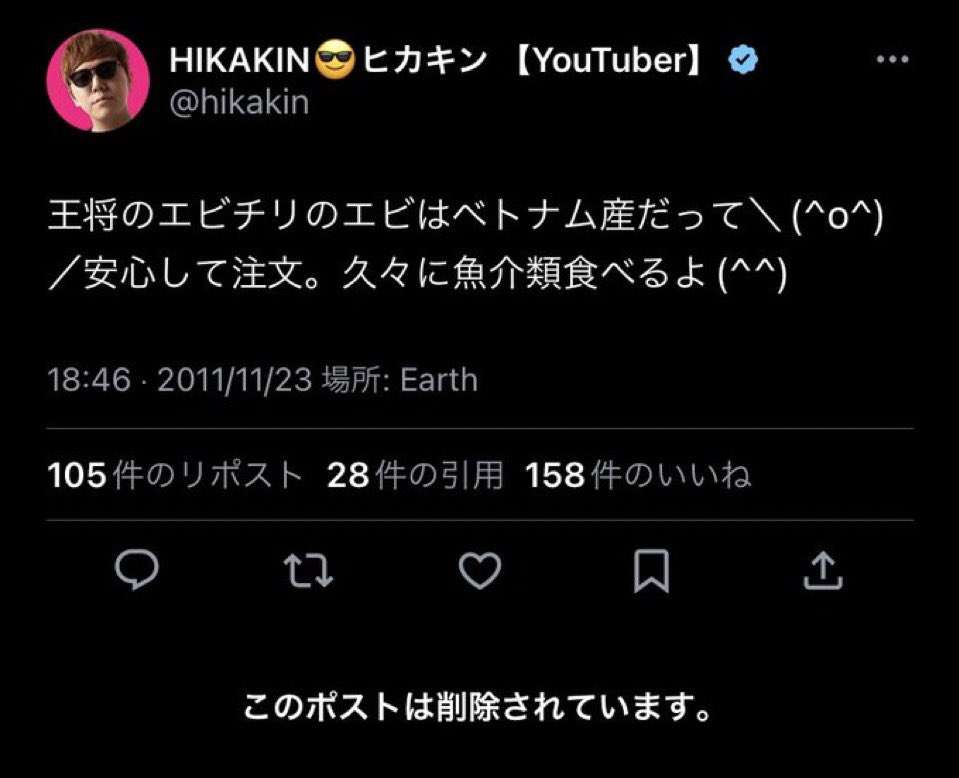This screenshot has height=778, width=959.
Task: Open the three-dot more options menu
Action: 892,61
